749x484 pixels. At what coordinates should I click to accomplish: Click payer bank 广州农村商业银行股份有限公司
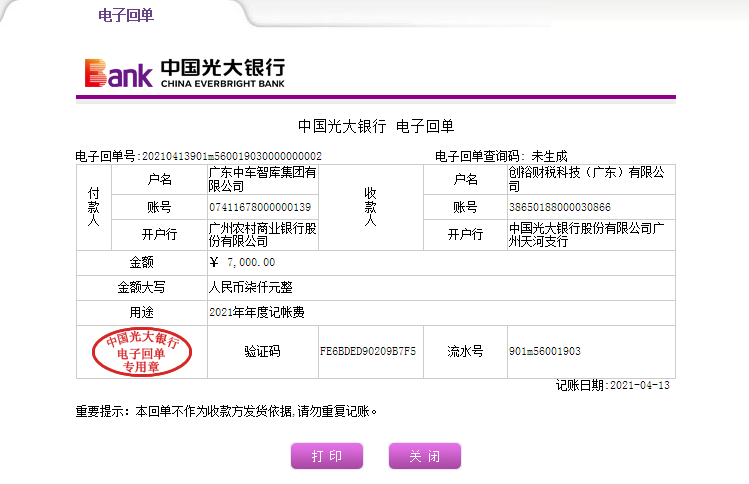point(262,235)
